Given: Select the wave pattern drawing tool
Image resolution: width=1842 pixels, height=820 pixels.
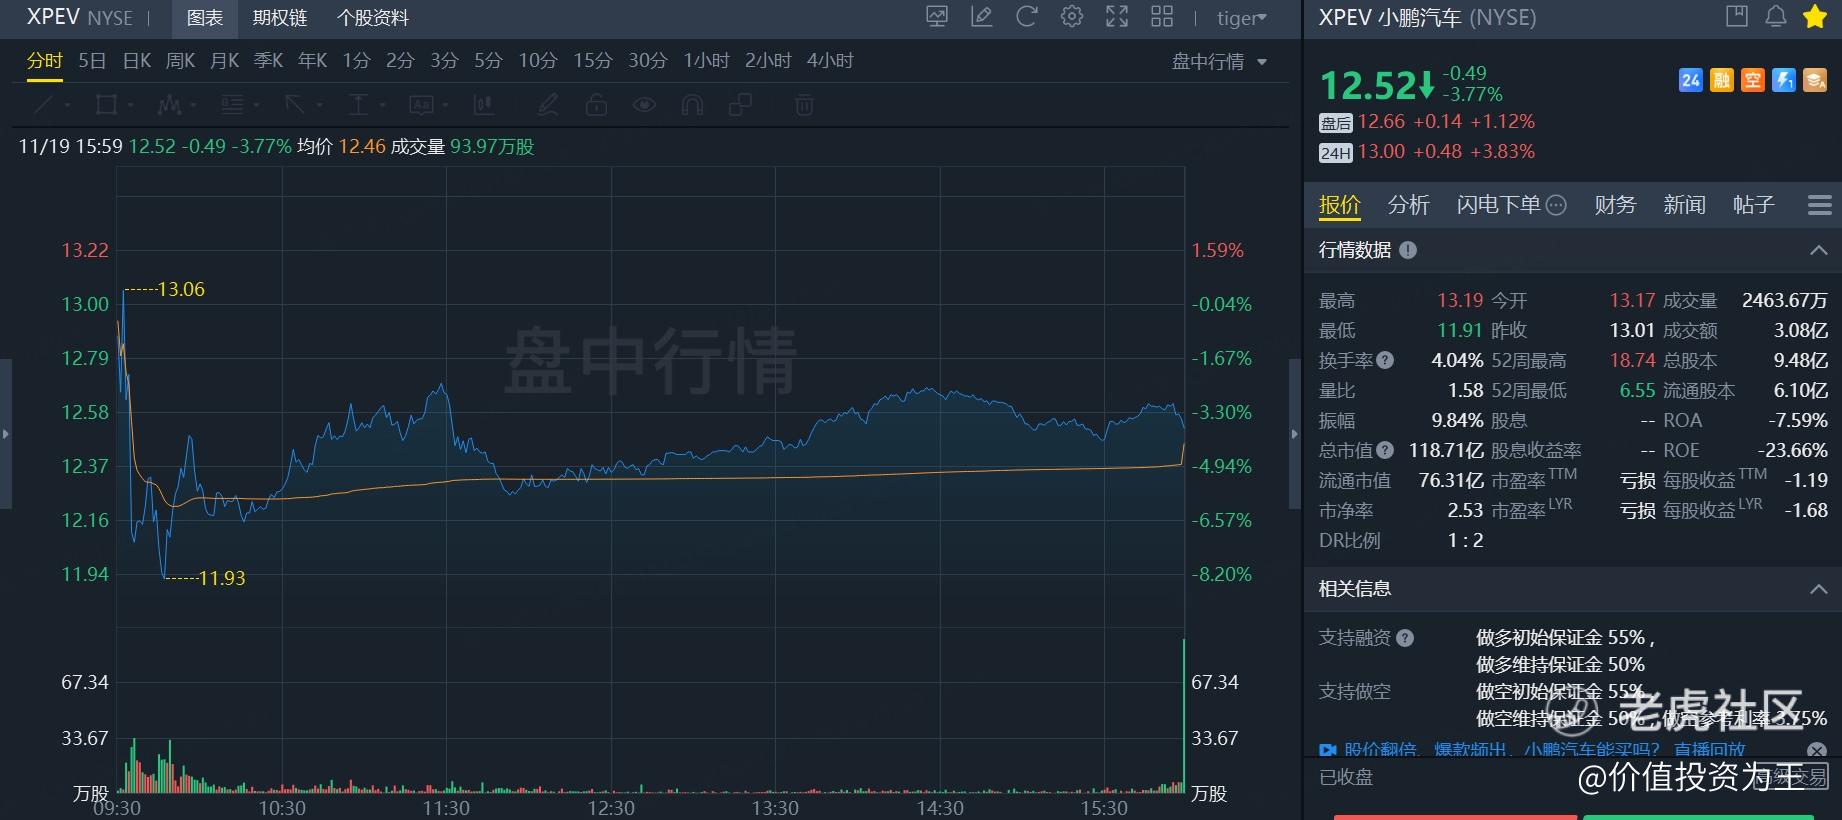Looking at the screenshot, I should pos(169,104).
